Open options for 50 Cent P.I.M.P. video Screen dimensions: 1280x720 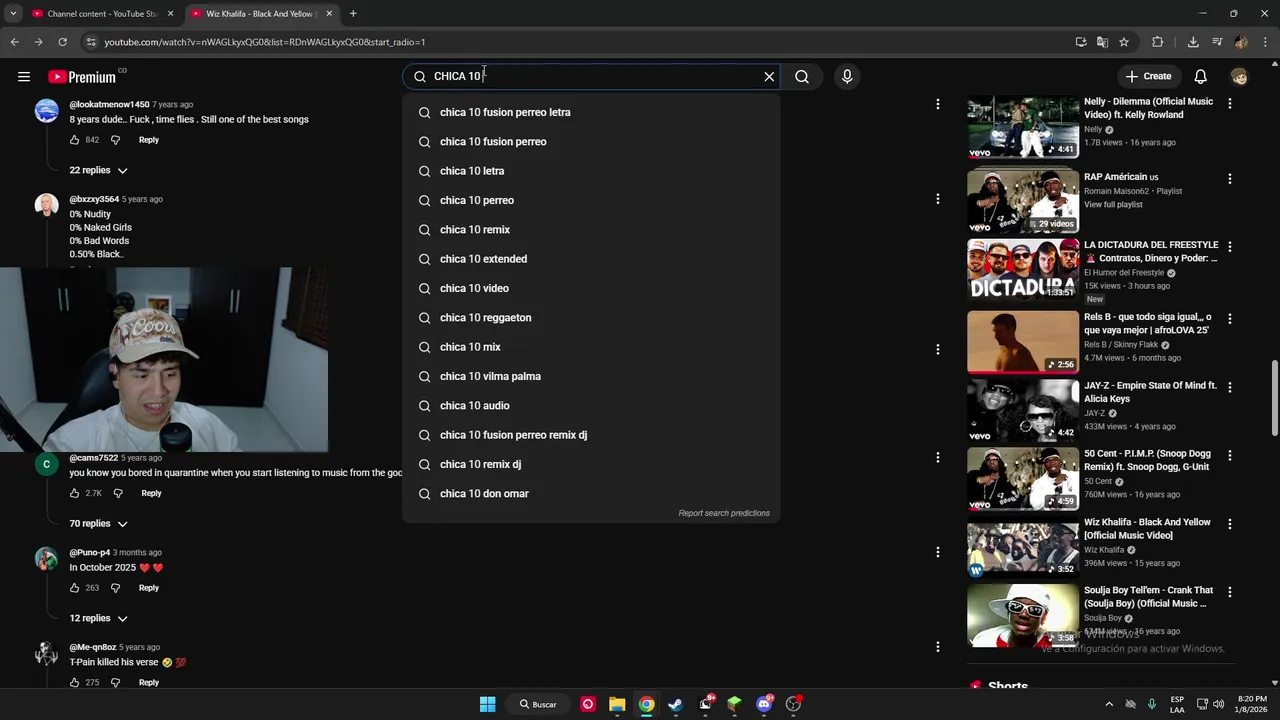click(x=1230, y=455)
